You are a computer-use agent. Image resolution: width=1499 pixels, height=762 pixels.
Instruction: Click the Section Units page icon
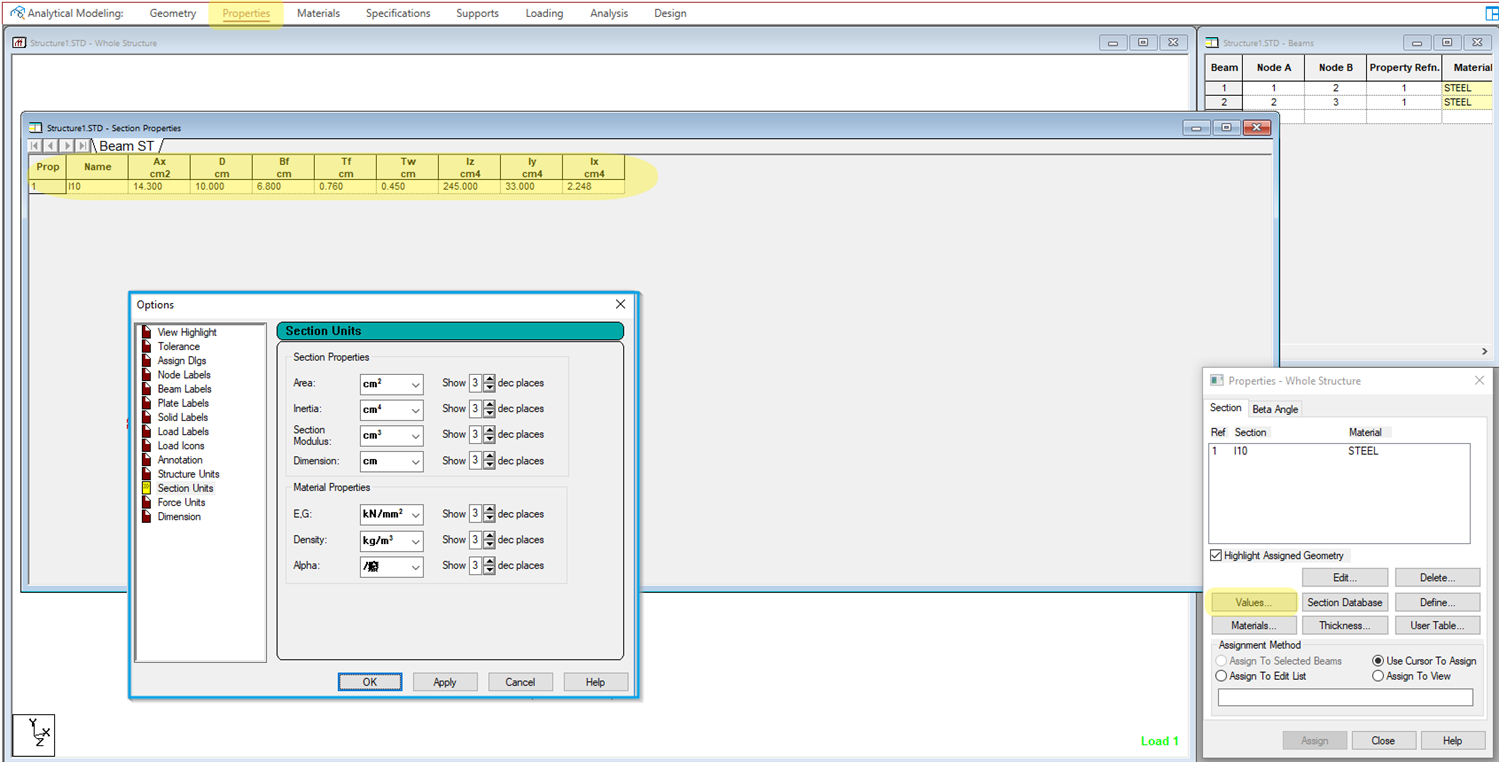146,488
